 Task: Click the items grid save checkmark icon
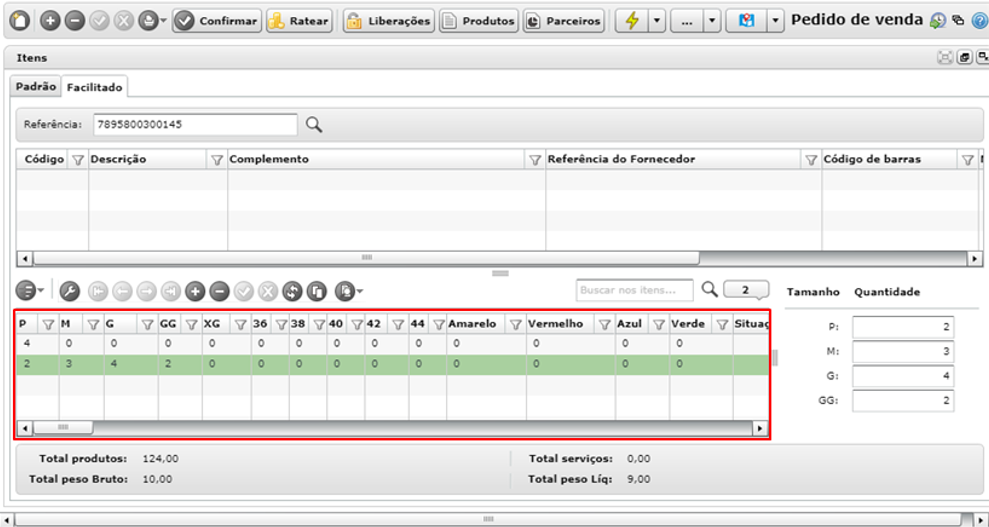point(243,291)
